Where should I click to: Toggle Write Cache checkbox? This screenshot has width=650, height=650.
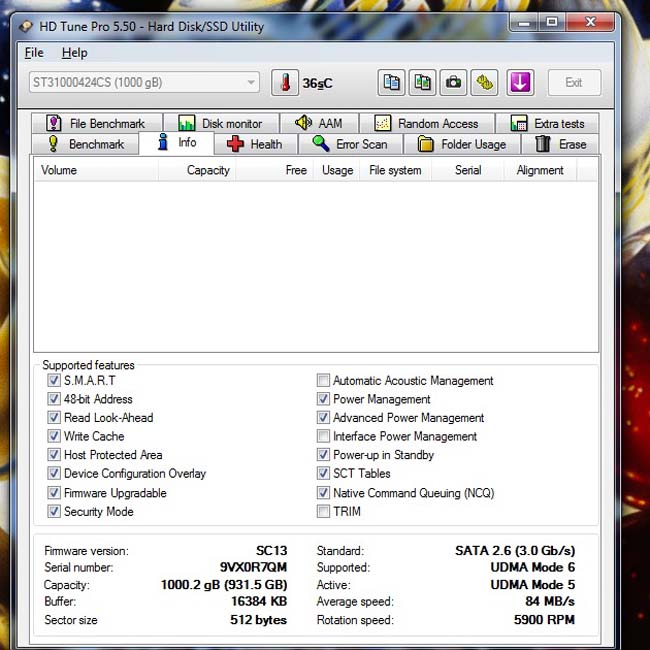click(x=54, y=436)
